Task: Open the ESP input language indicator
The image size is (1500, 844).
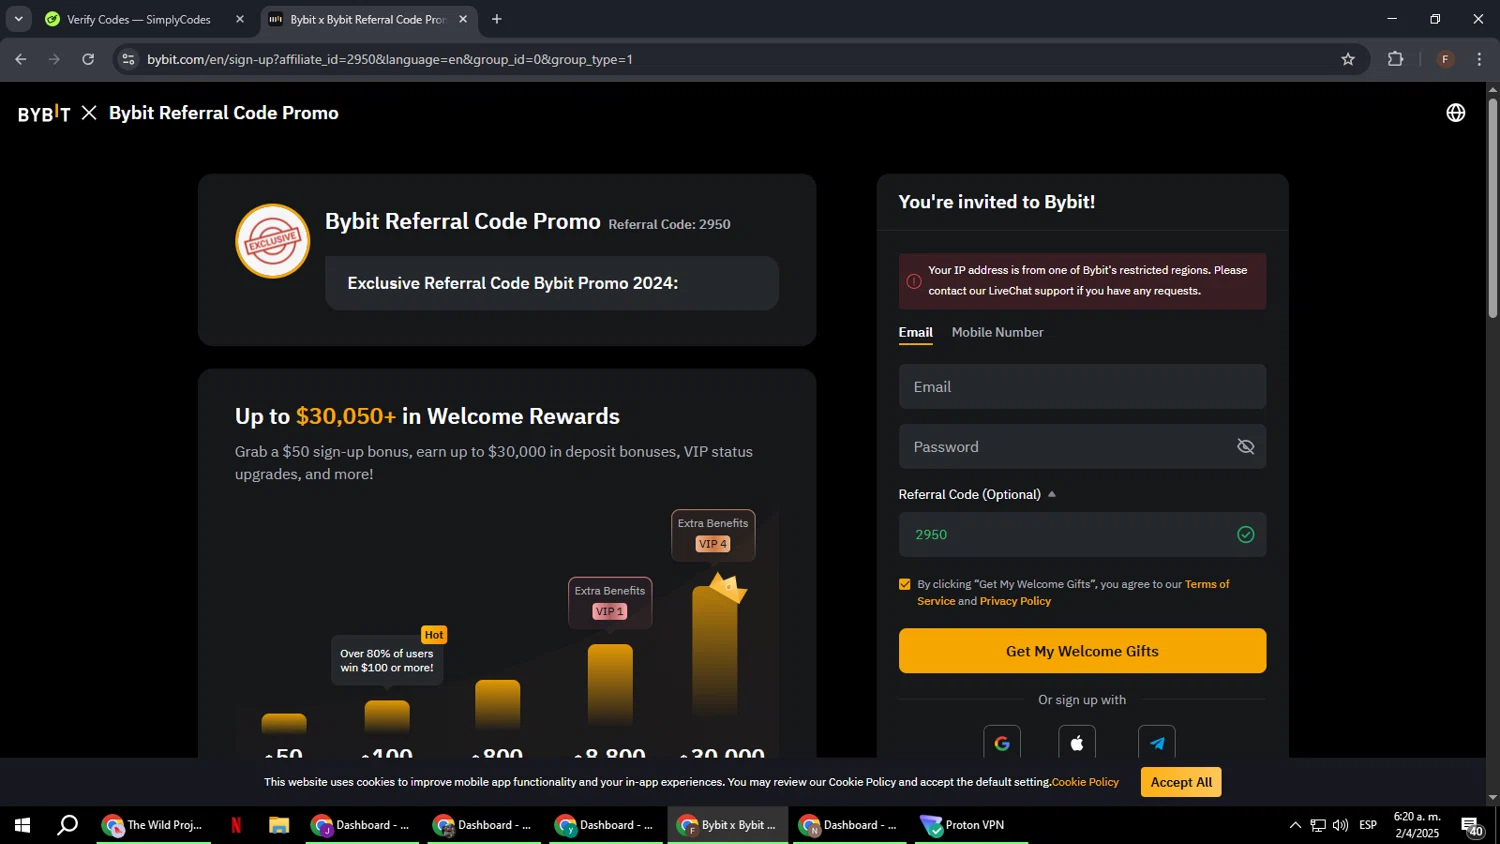Action: pos(1368,825)
